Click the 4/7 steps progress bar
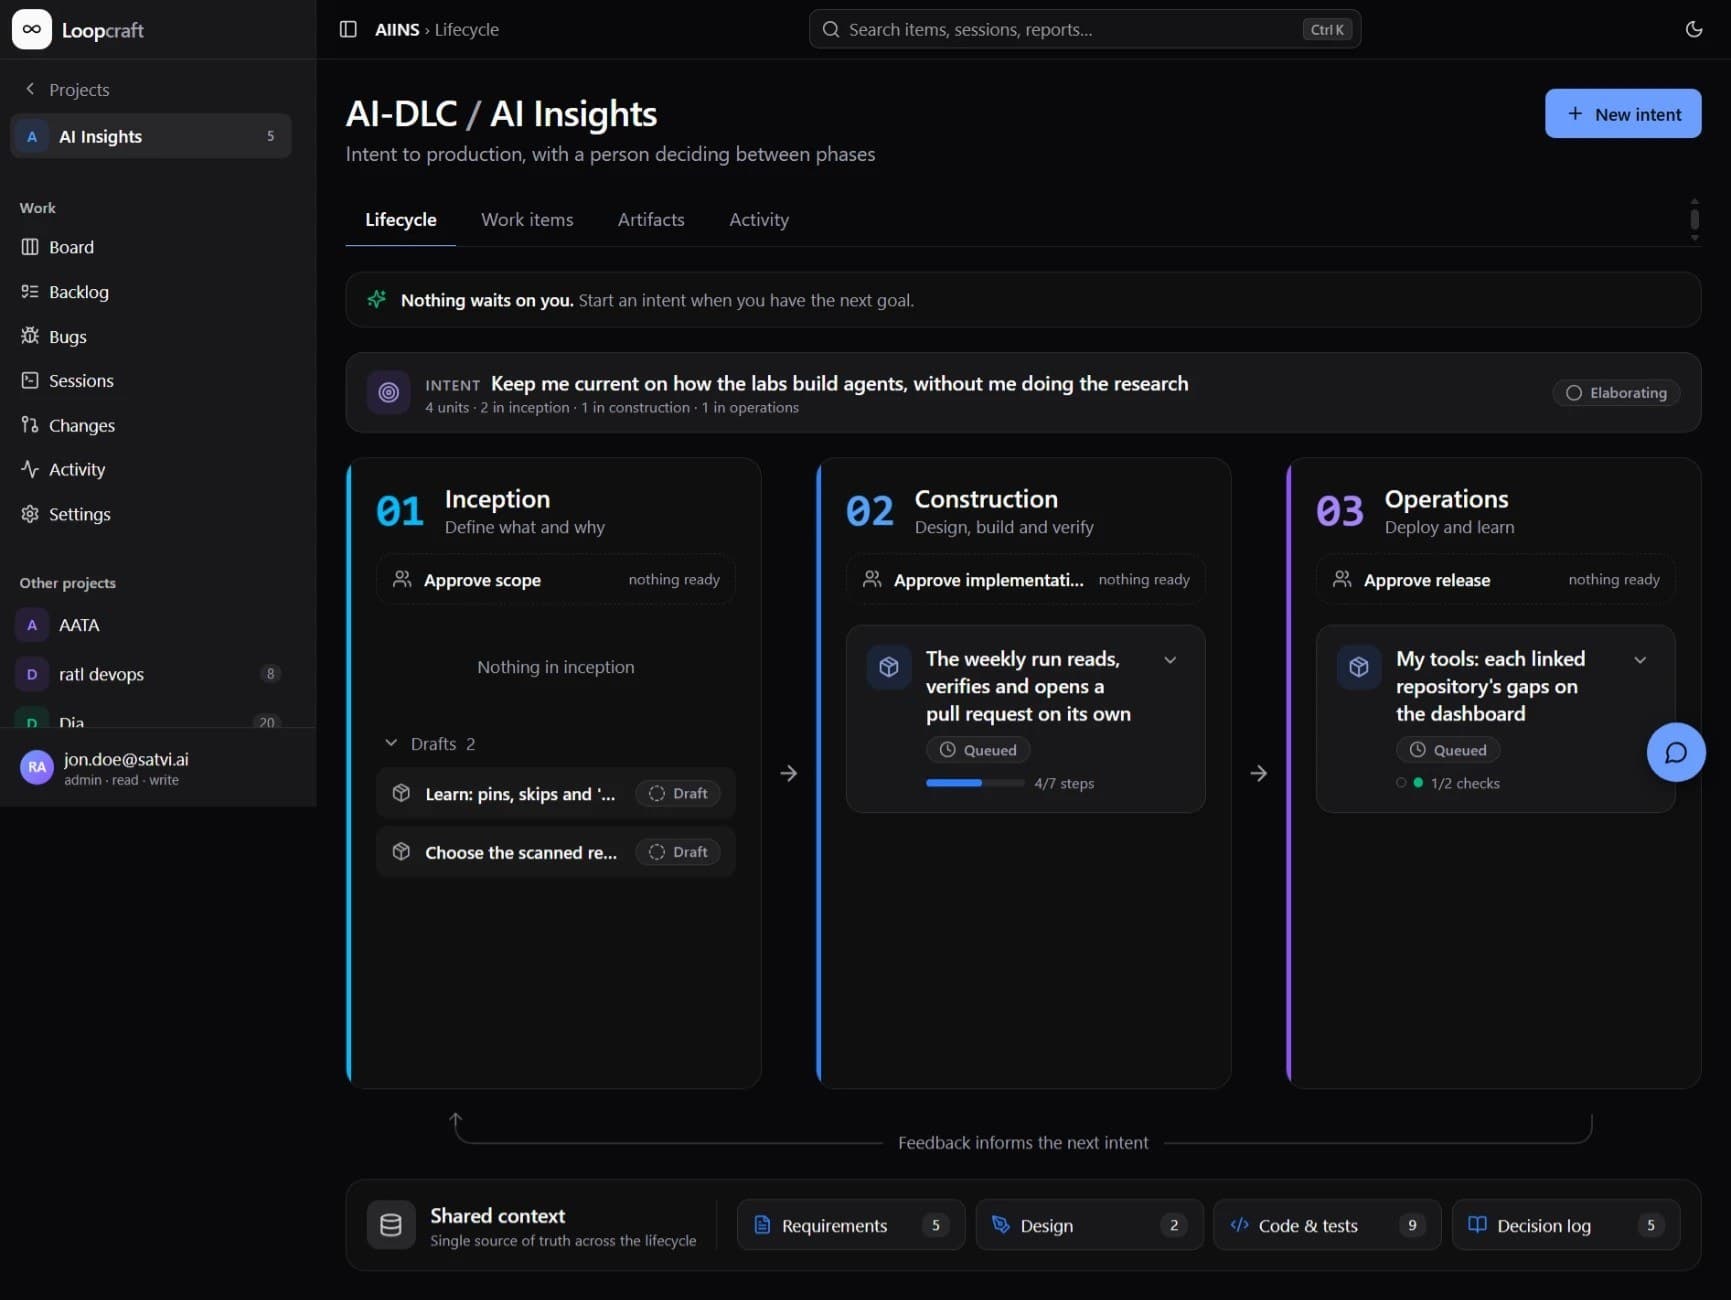The height and width of the screenshot is (1300, 1731). coord(975,783)
